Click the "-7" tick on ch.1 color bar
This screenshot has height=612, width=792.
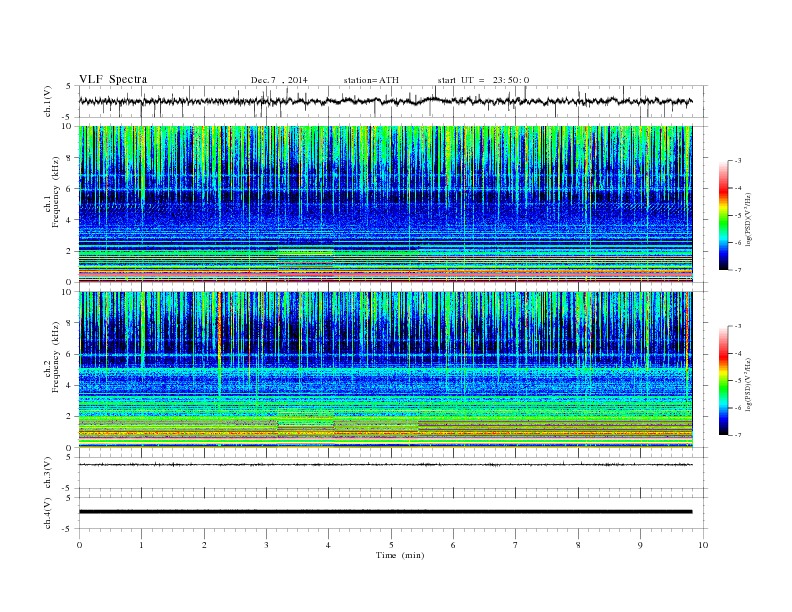pos(737,270)
